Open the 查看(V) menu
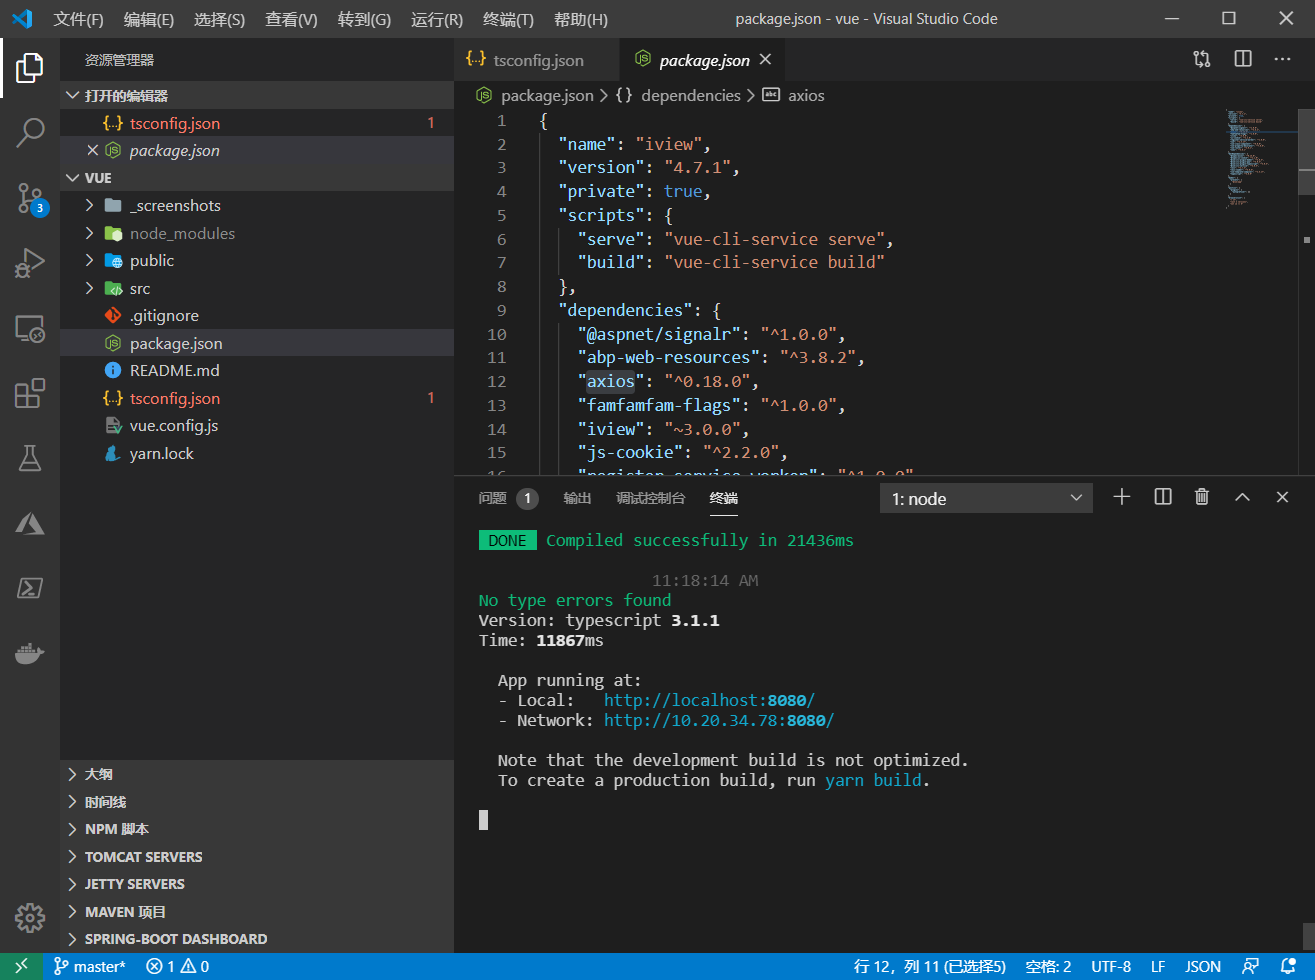The image size is (1315, 980). pyautogui.click(x=291, y=19)
